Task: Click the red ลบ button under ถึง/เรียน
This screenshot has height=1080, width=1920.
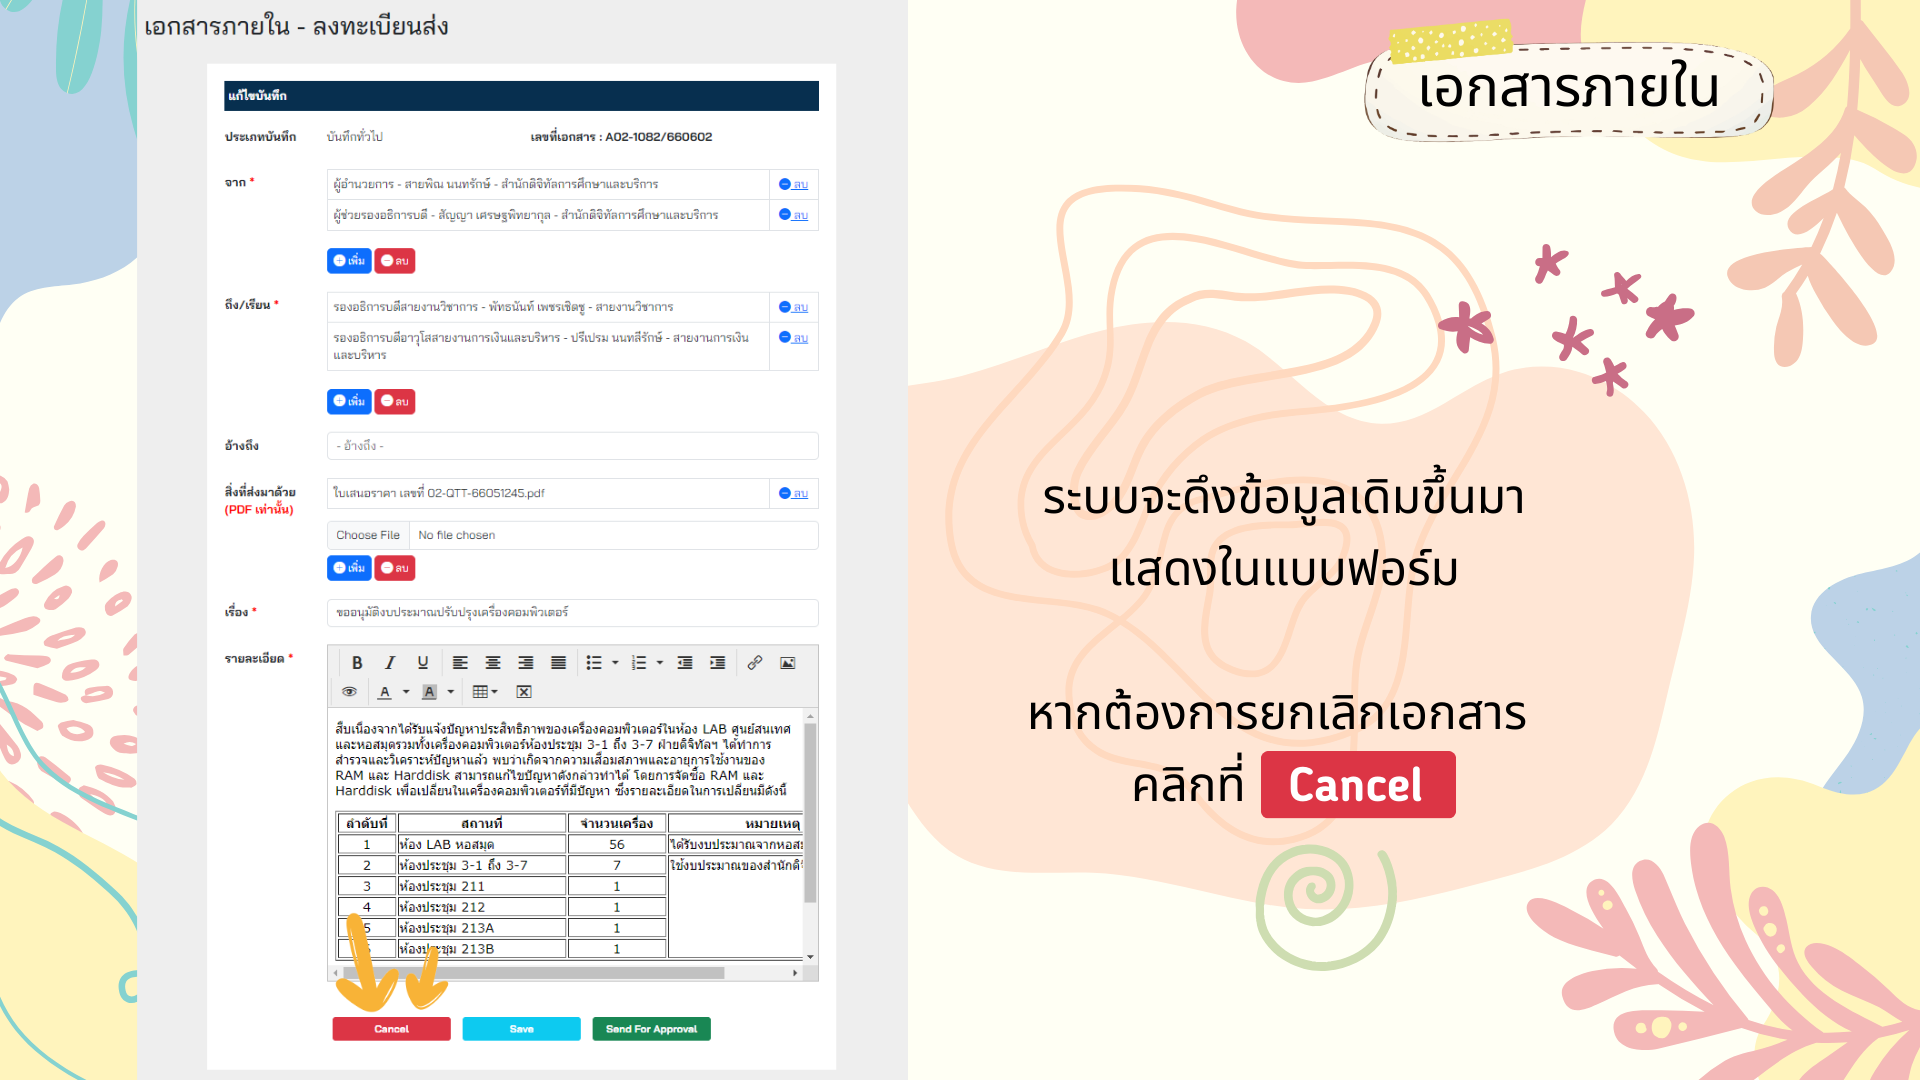Action: pos(395,402)
